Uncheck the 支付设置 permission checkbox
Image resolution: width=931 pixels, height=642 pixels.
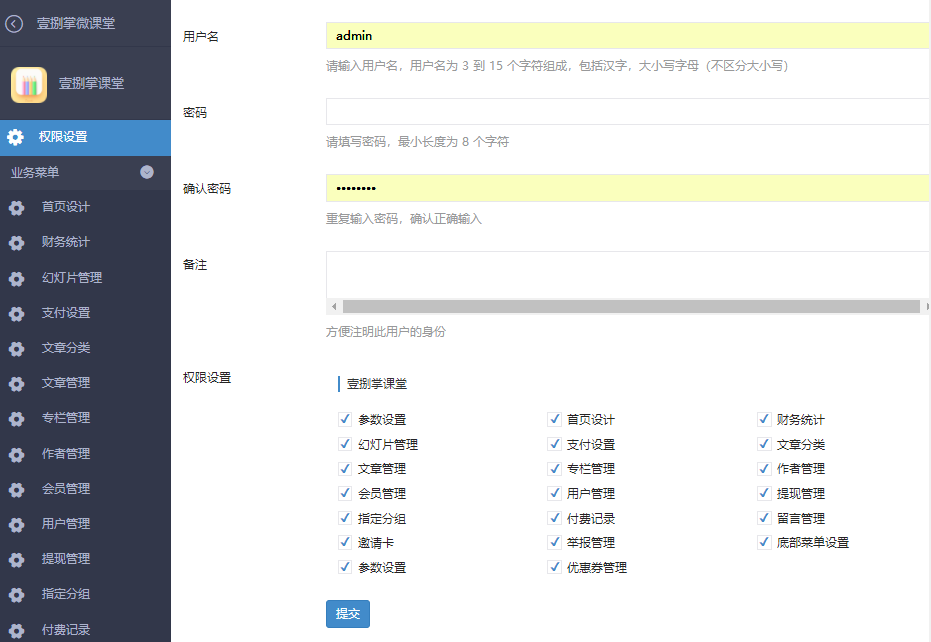pyautogui.click(x=555, y=444)
